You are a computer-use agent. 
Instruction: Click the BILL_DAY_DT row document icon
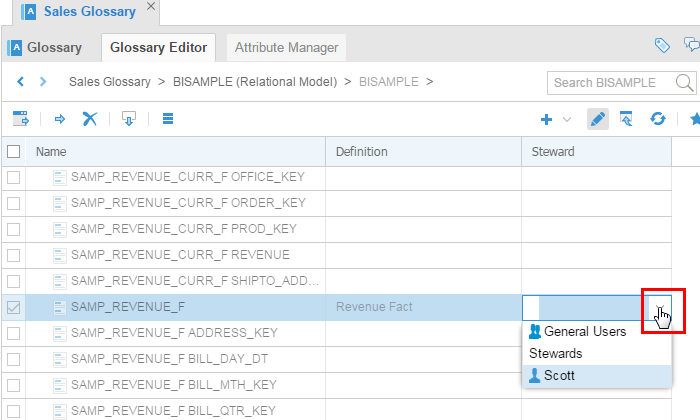(x=59, y=359)
